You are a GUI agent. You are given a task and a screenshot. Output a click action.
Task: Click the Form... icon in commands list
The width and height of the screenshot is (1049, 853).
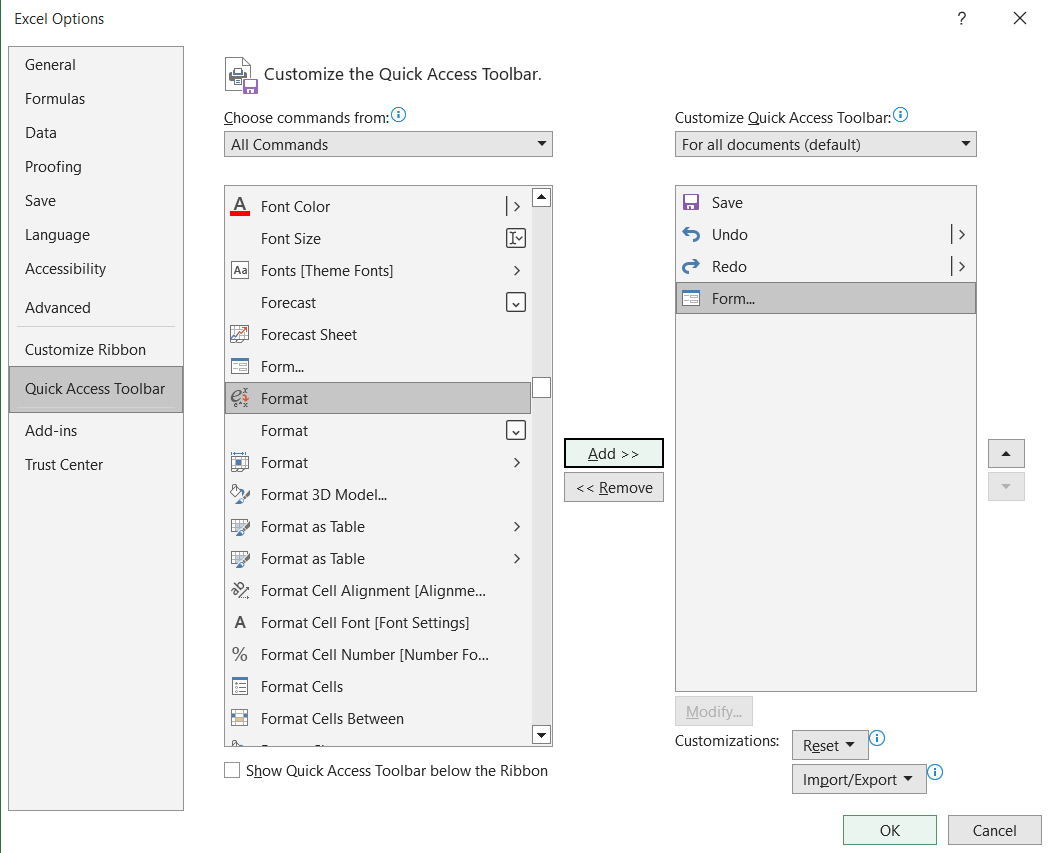pyautogui.click(x=240, y=367)
